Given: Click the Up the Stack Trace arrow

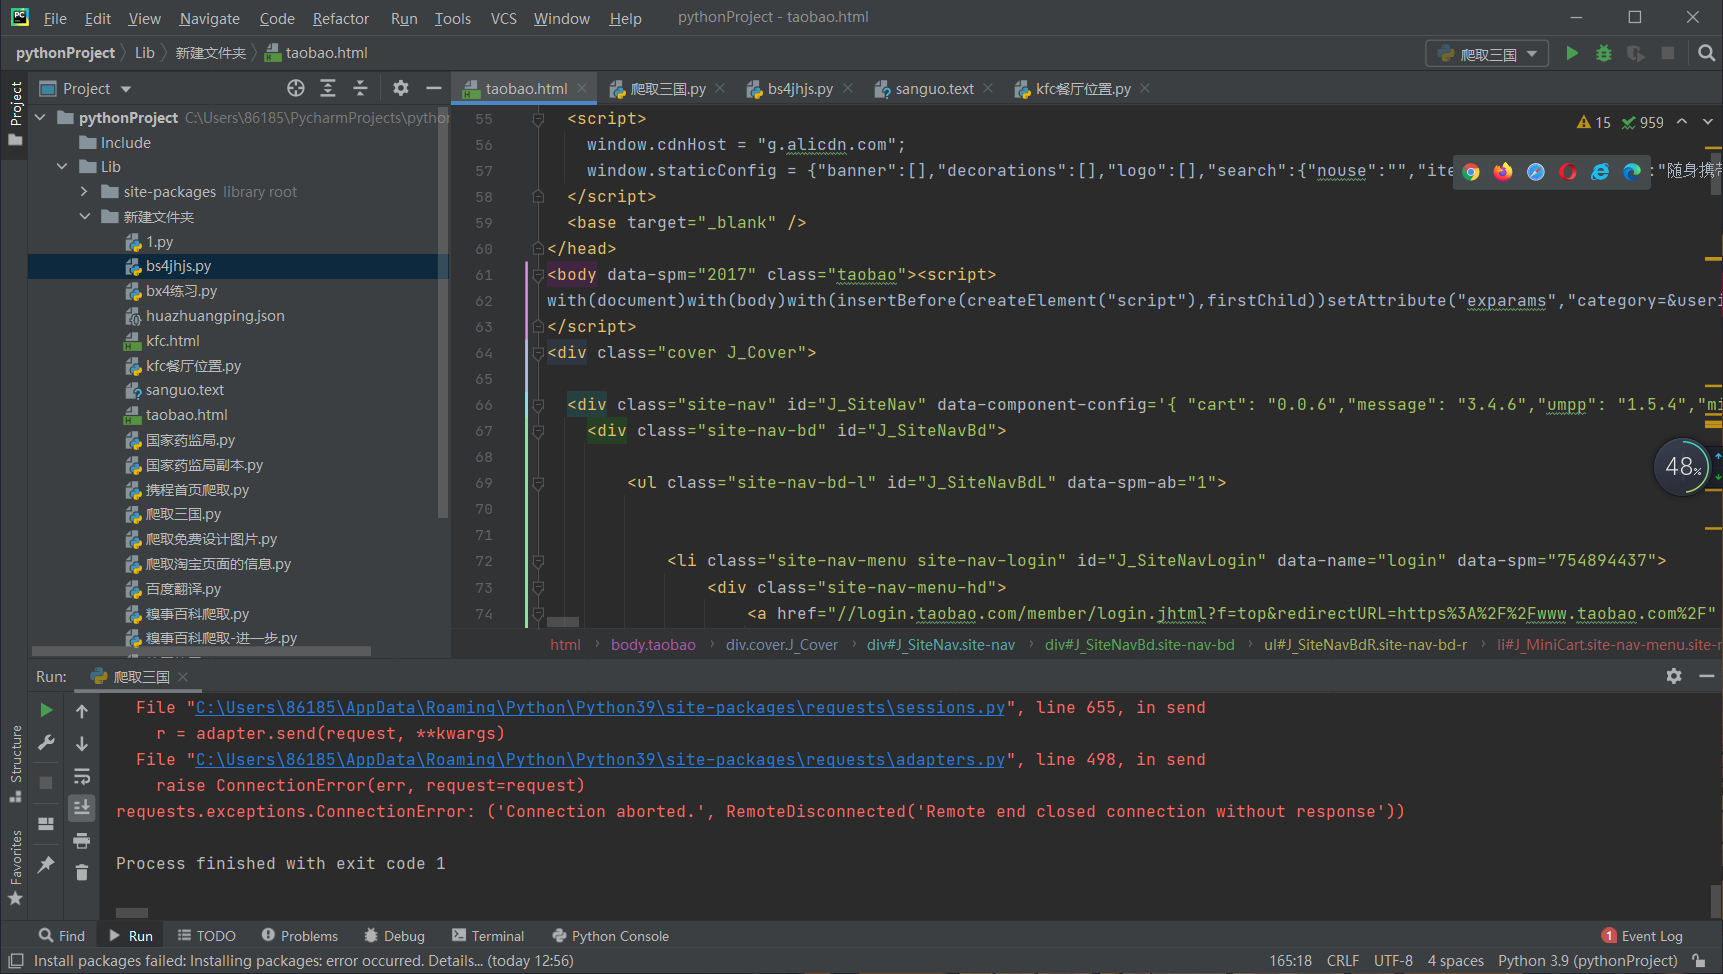Looking at the screenshot, I should coord(82,711).
